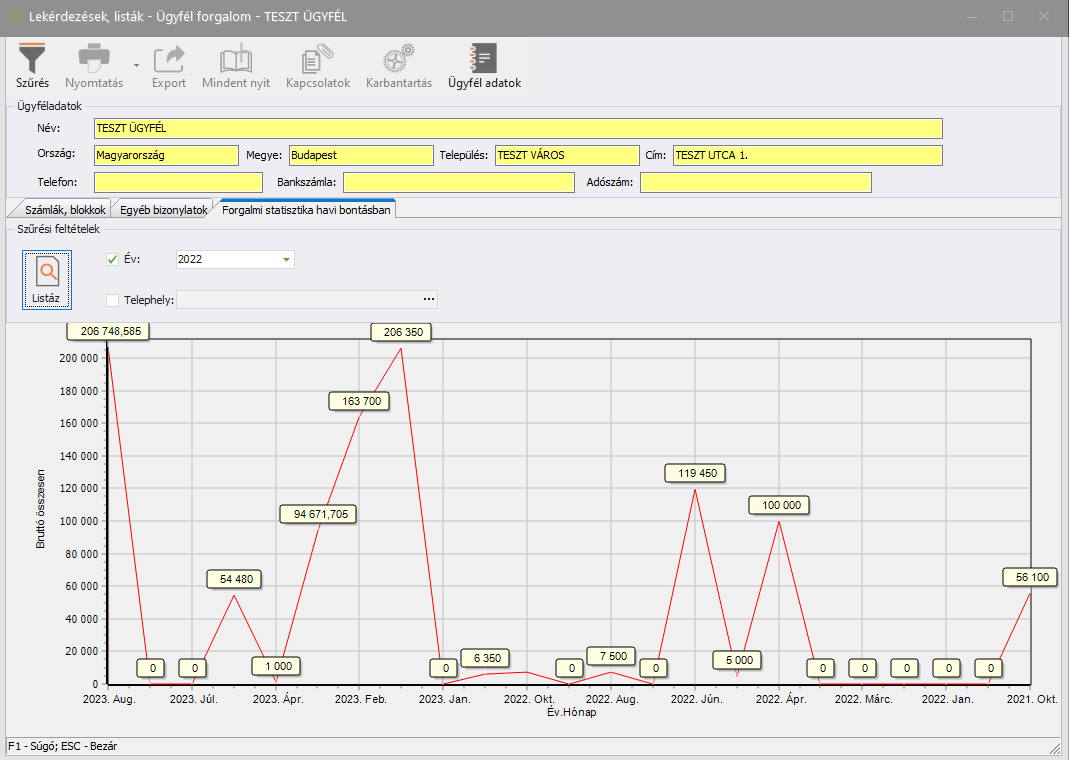This screenshot has height=760, width=1069.
Task: Click the Nyomtatás printer icon
Action: point(94,60)
